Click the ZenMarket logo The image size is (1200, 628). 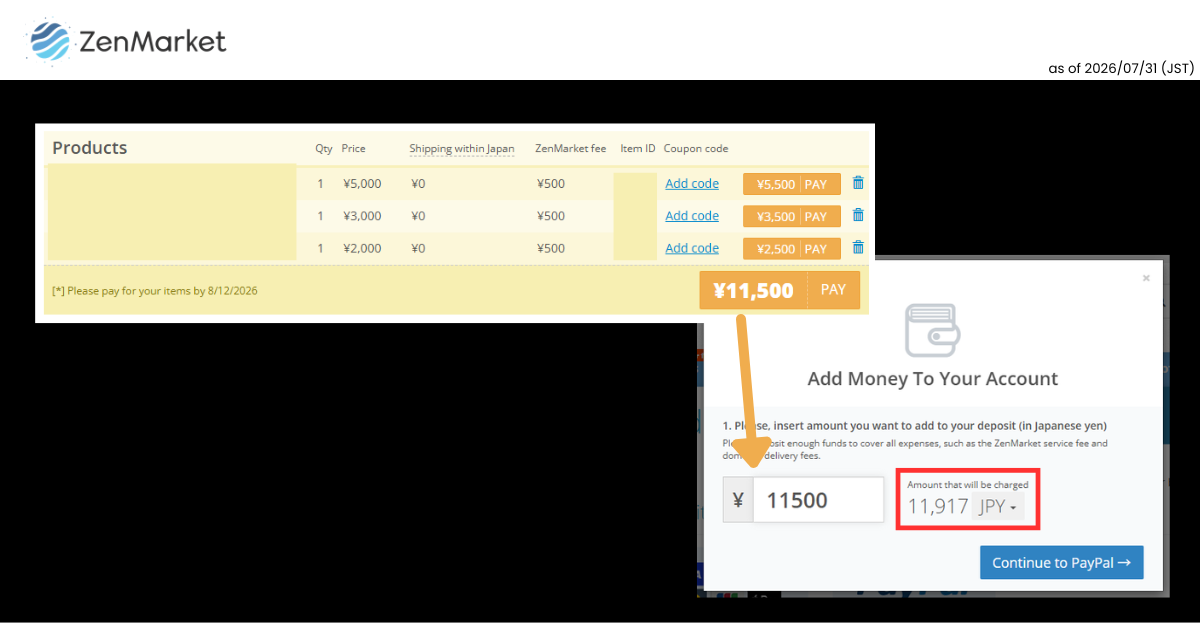point(128,41)
